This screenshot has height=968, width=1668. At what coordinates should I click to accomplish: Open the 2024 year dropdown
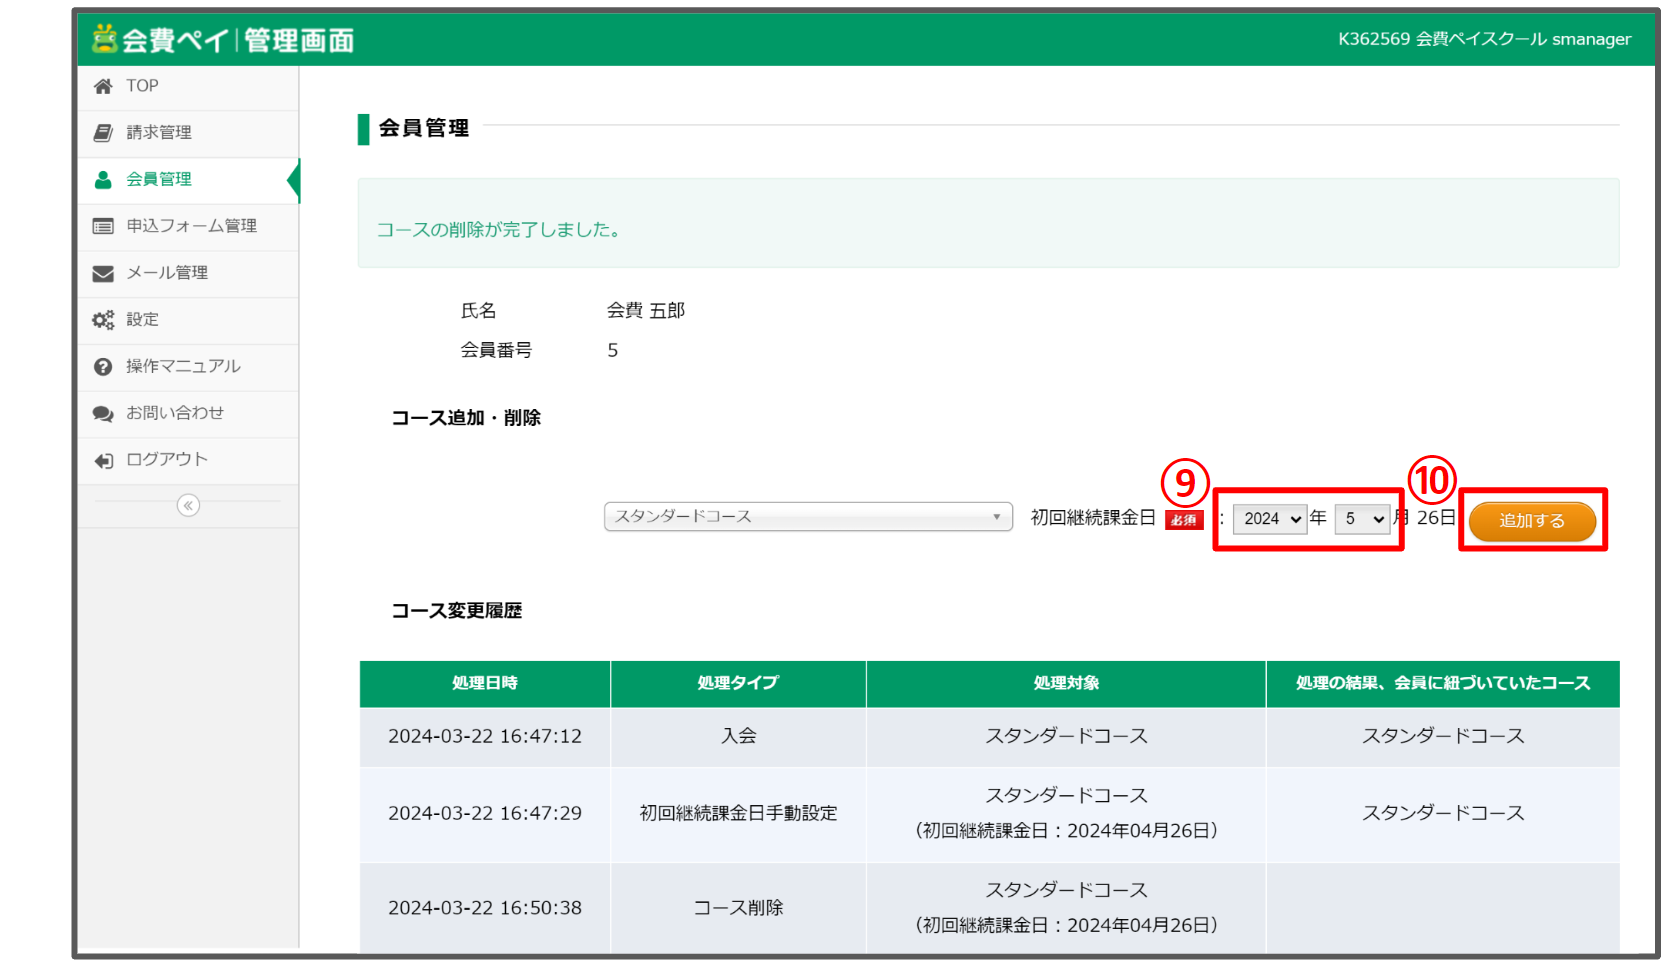(x=1270, y=519)
